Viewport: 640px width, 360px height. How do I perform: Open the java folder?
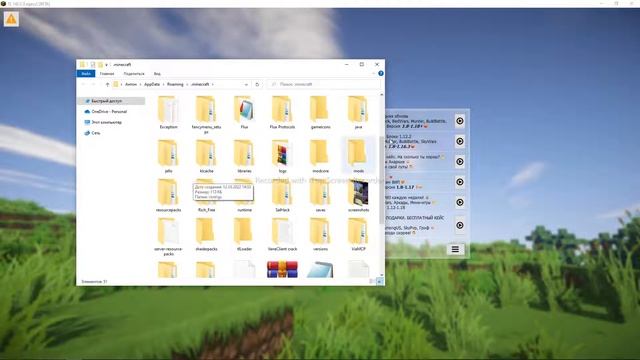coord(358,112)
